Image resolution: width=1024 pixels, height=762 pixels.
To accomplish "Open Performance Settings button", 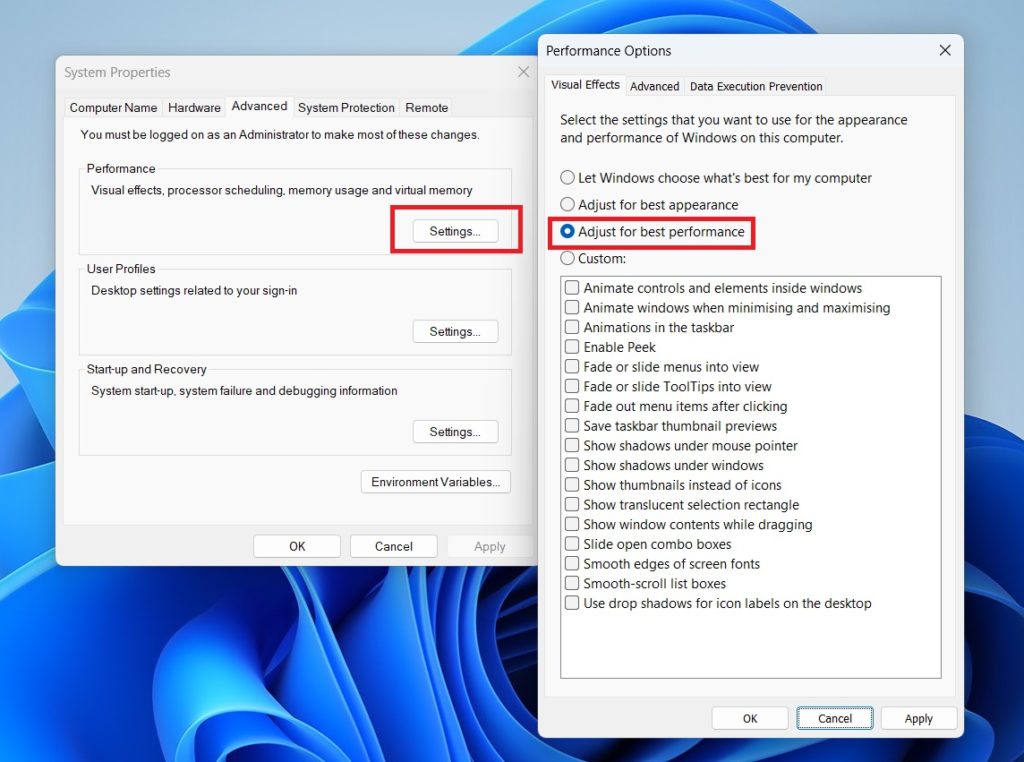I will coord(455,231).
